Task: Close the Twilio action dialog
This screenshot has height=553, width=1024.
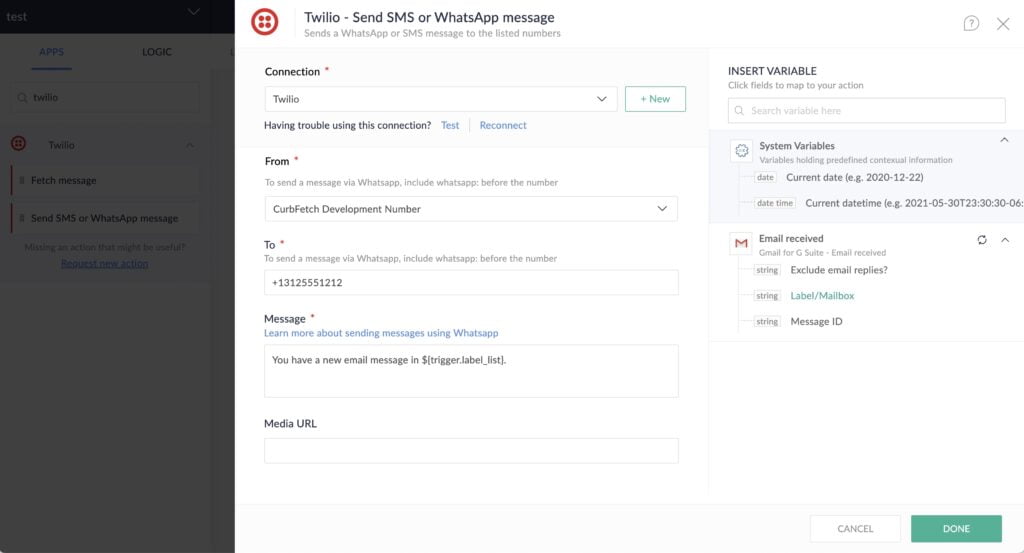Action: tap(1003, 24)
